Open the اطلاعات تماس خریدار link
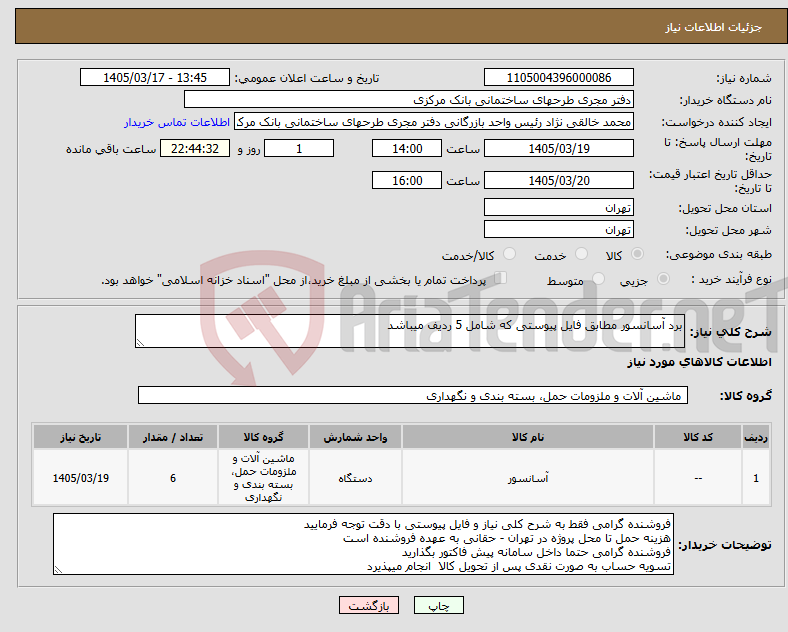788x632 pixels. pos(177,122)
